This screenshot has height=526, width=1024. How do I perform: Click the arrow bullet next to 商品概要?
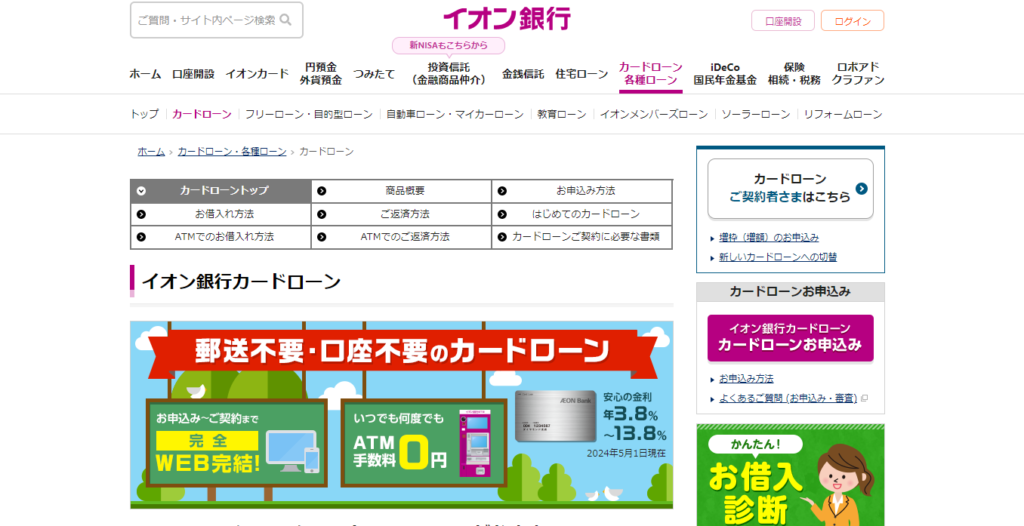(321, 191)
